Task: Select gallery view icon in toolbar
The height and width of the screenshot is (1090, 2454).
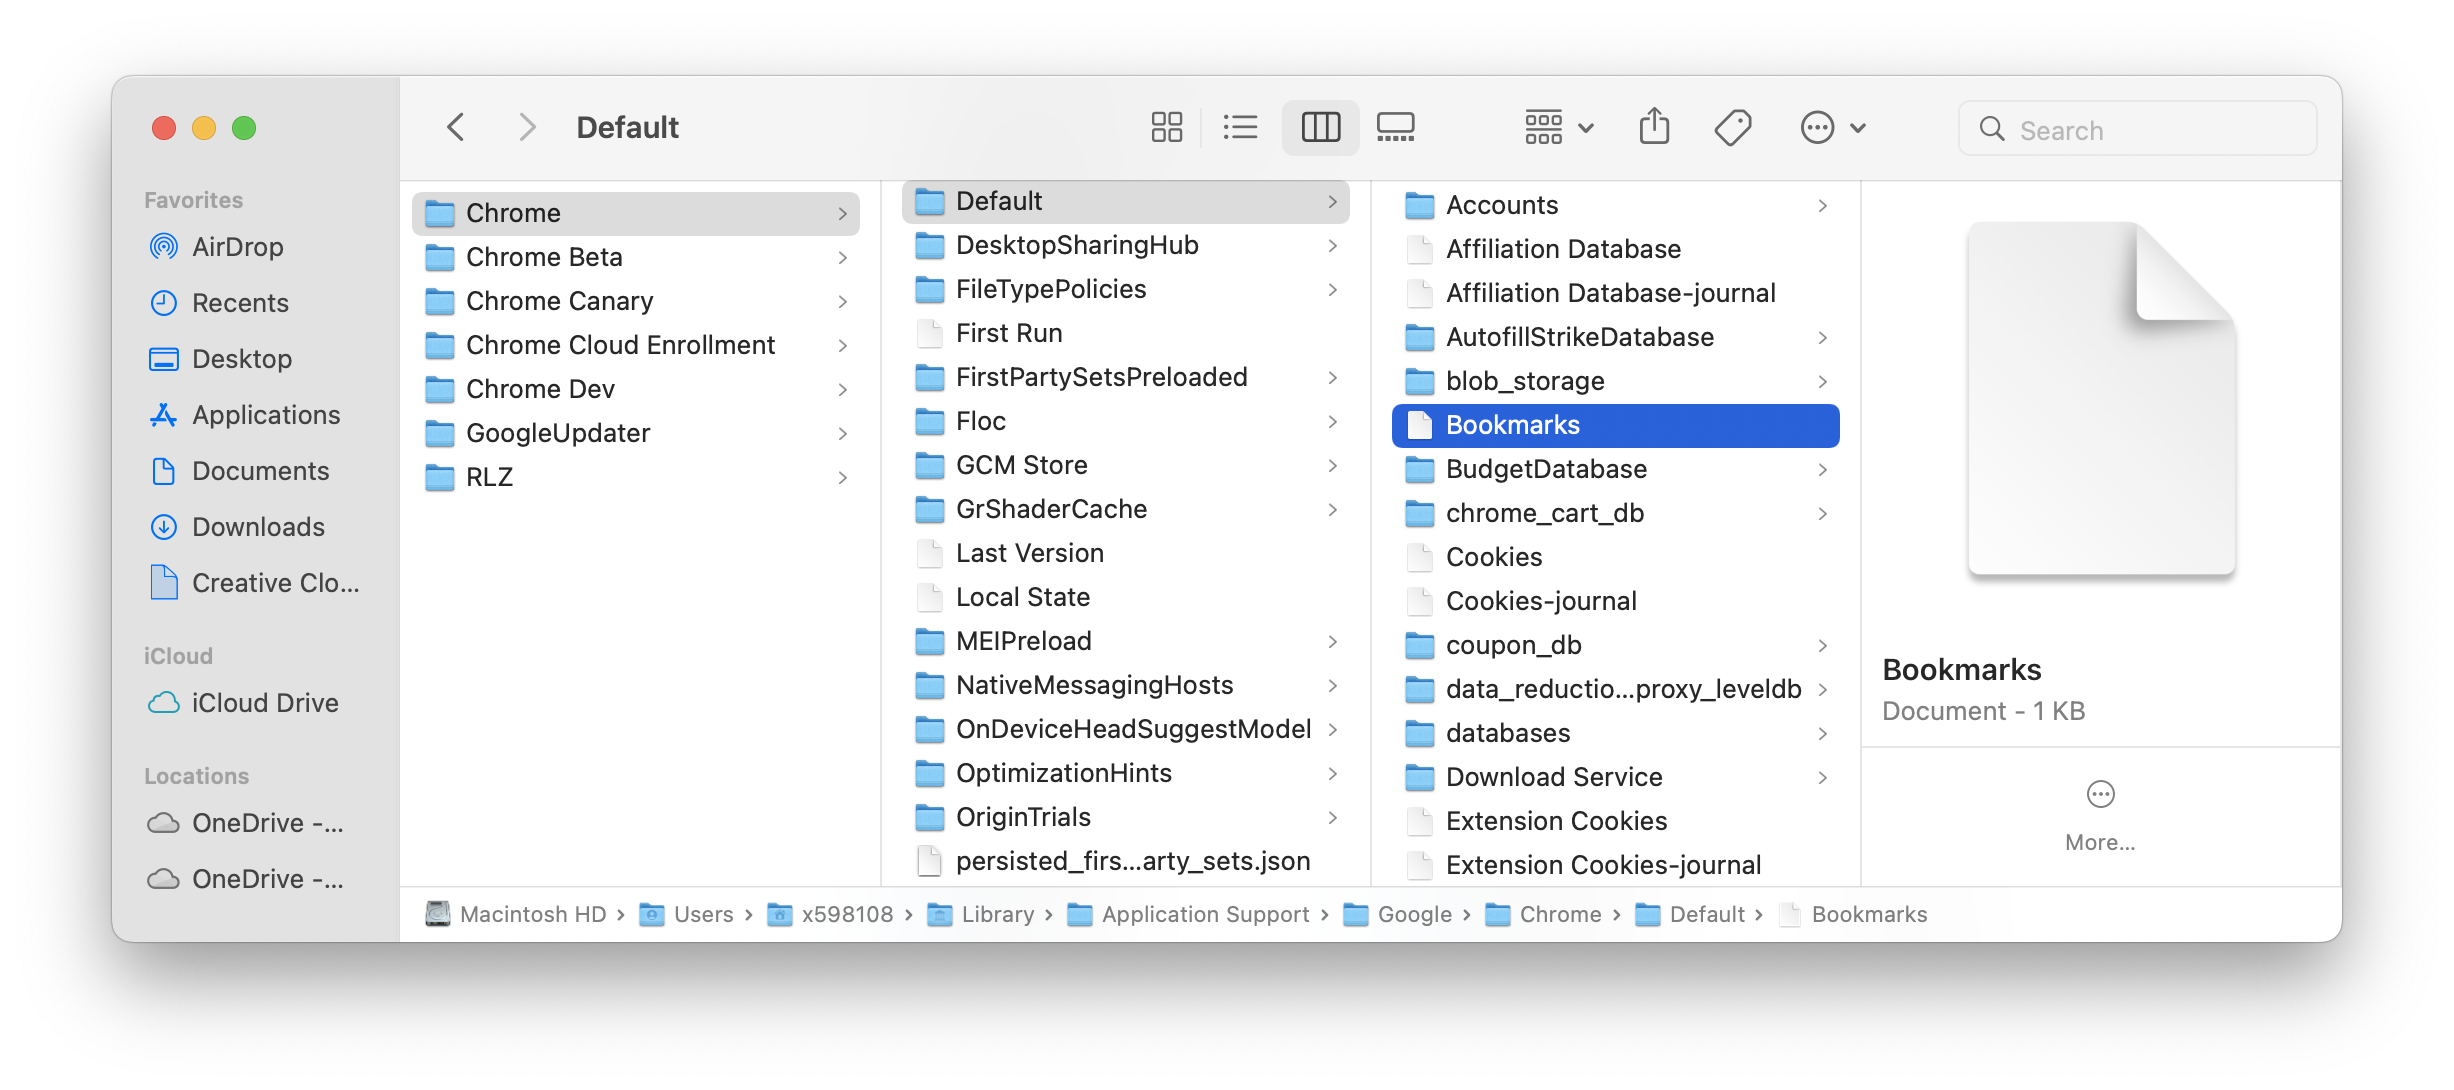Action: pyautogui.click(x=1395, y=128)
